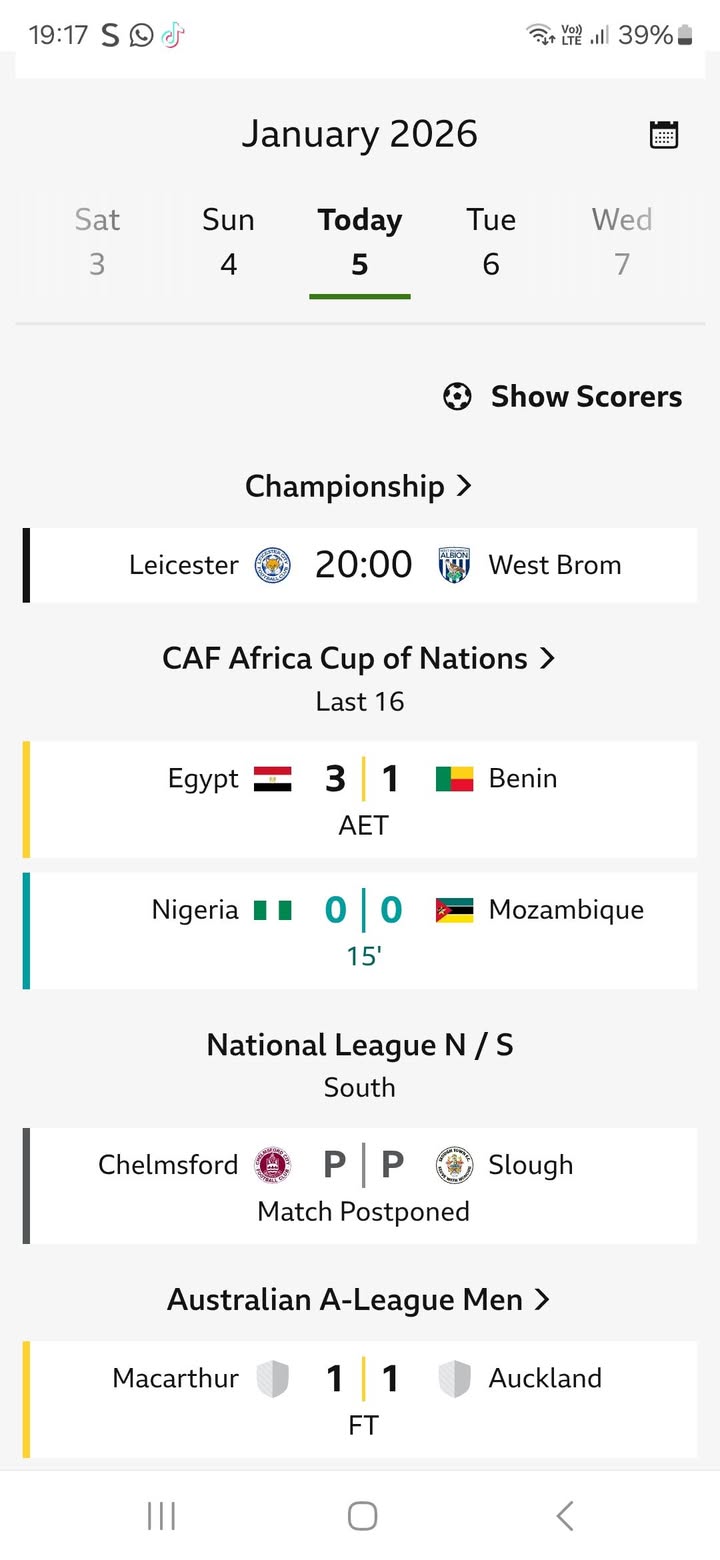Tap the West Brom Albion crest

[454, 565]
